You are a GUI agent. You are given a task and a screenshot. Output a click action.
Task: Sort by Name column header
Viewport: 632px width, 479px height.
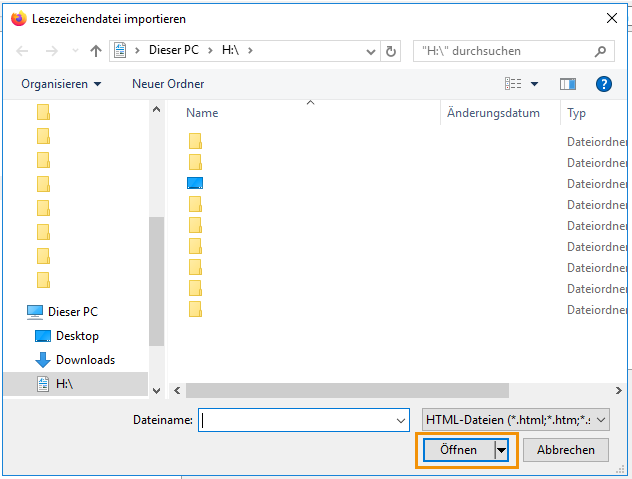(x=202, y=113)
